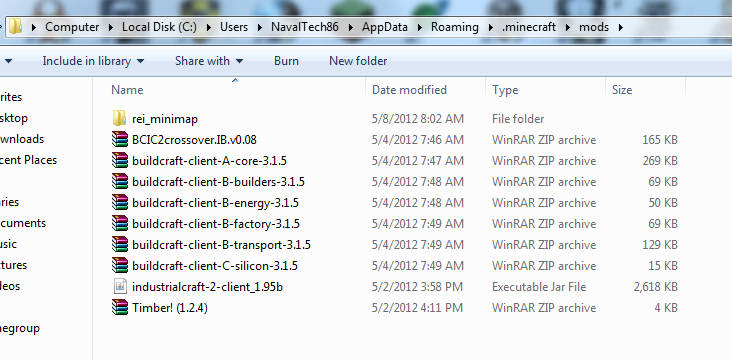Click the buildcraft-client-B-energy-3.1.5 archive icon
The height and width of the screenshot is (360, 732).
[120, 203]
